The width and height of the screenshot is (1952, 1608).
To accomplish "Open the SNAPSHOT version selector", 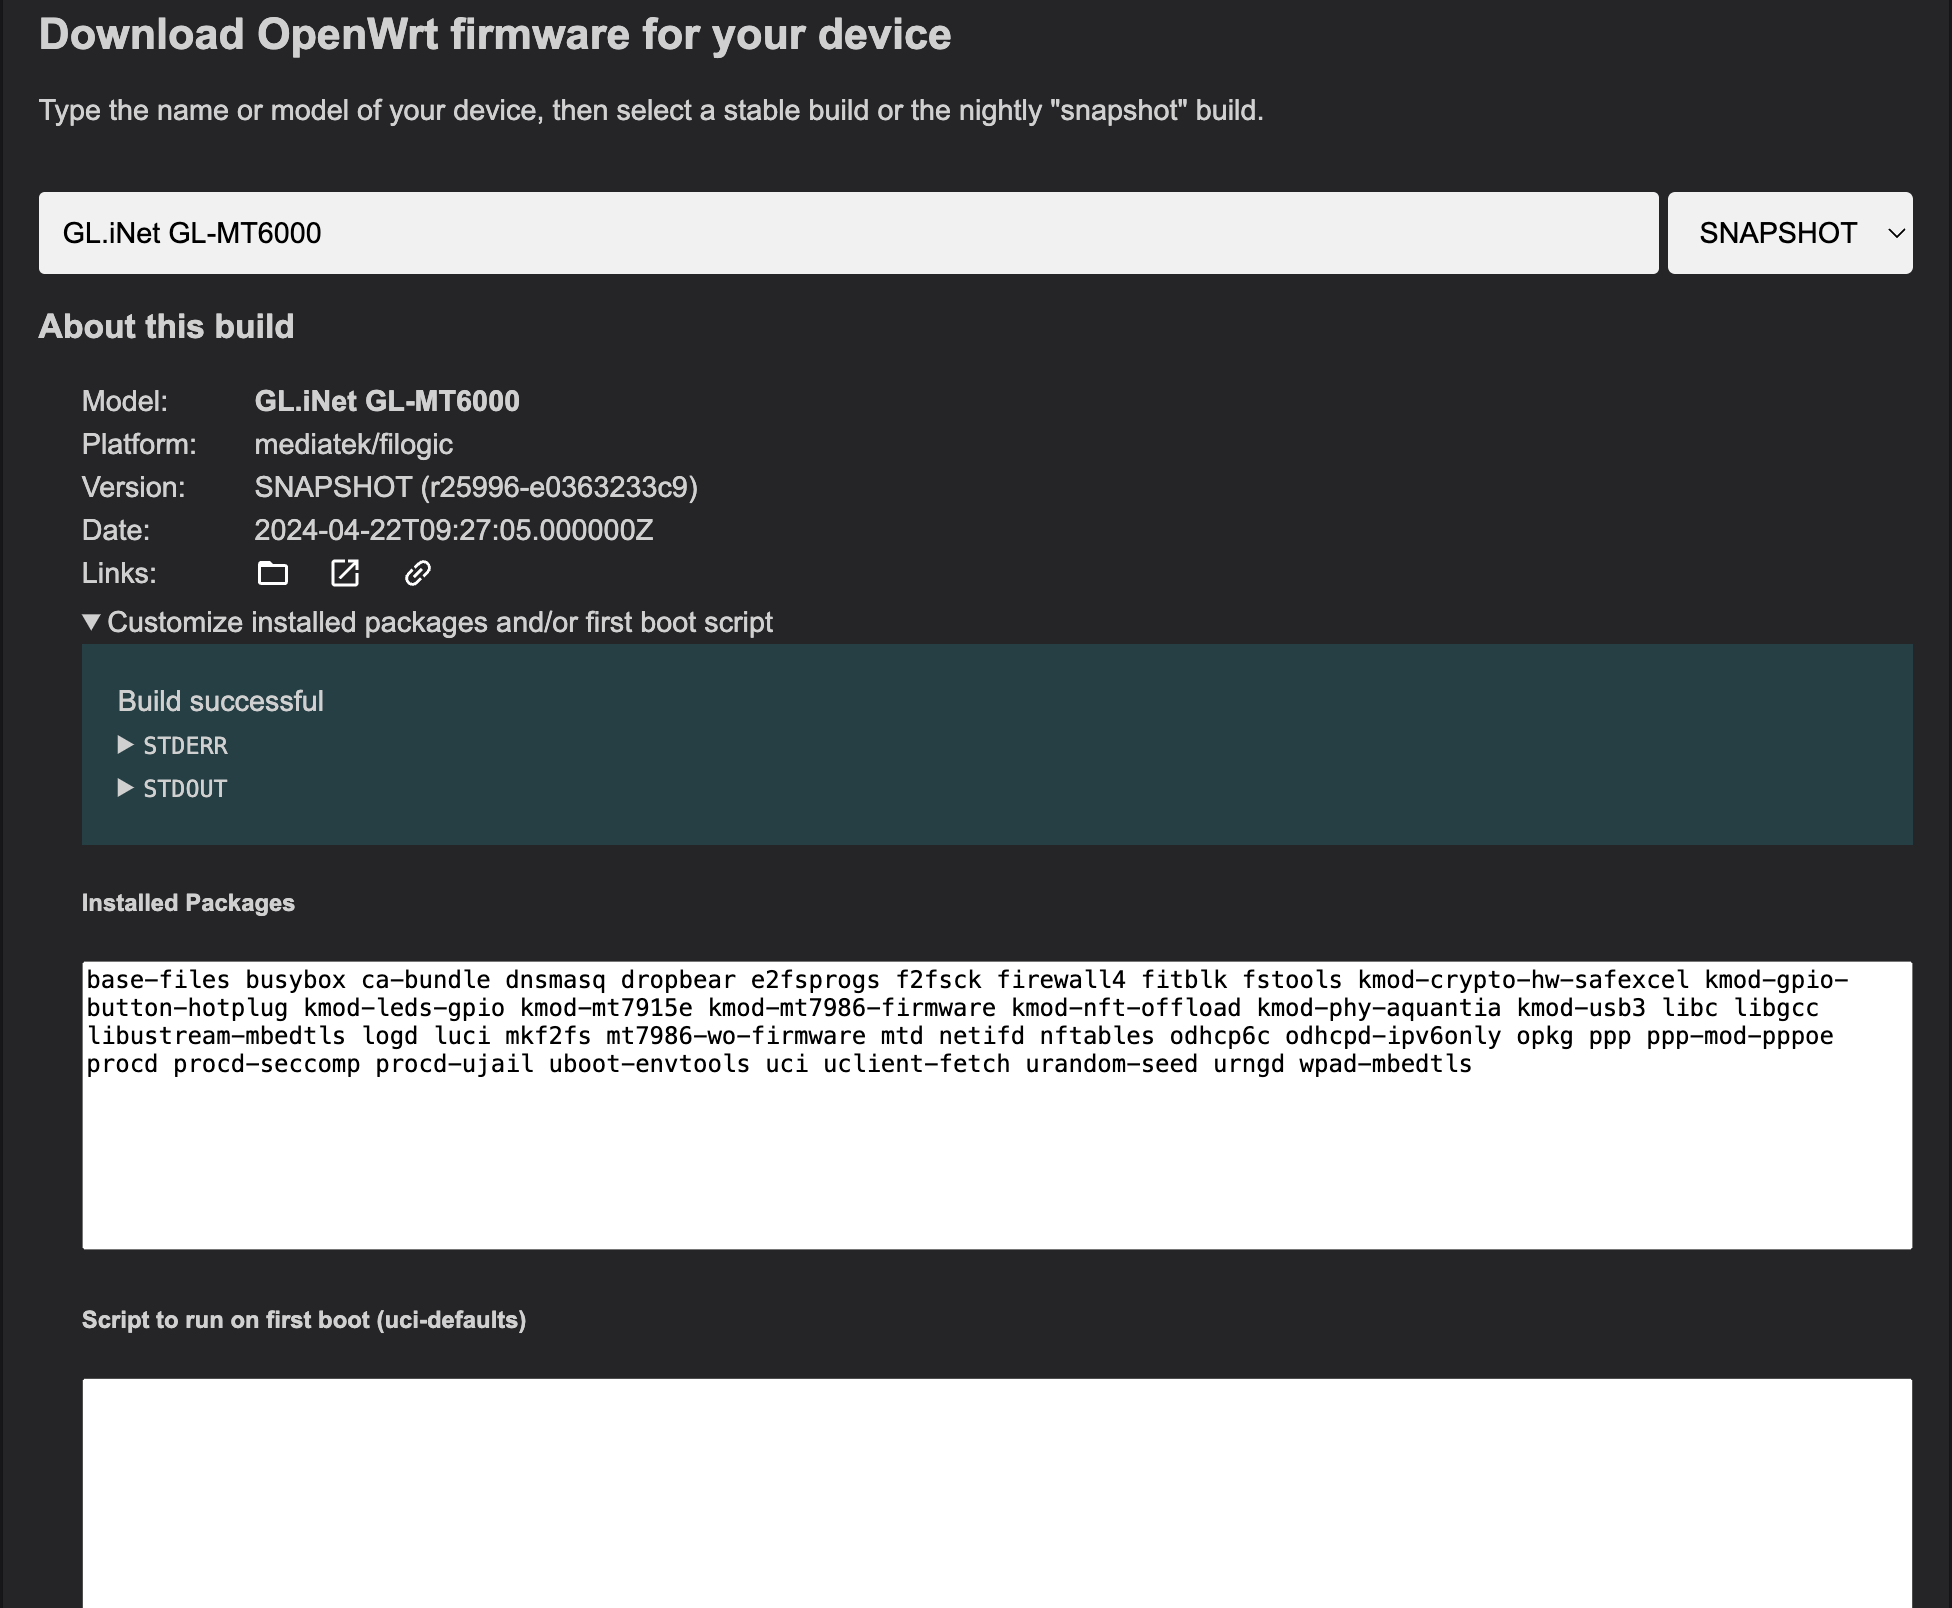I will pyautogui.click(x=1790, y=233).
